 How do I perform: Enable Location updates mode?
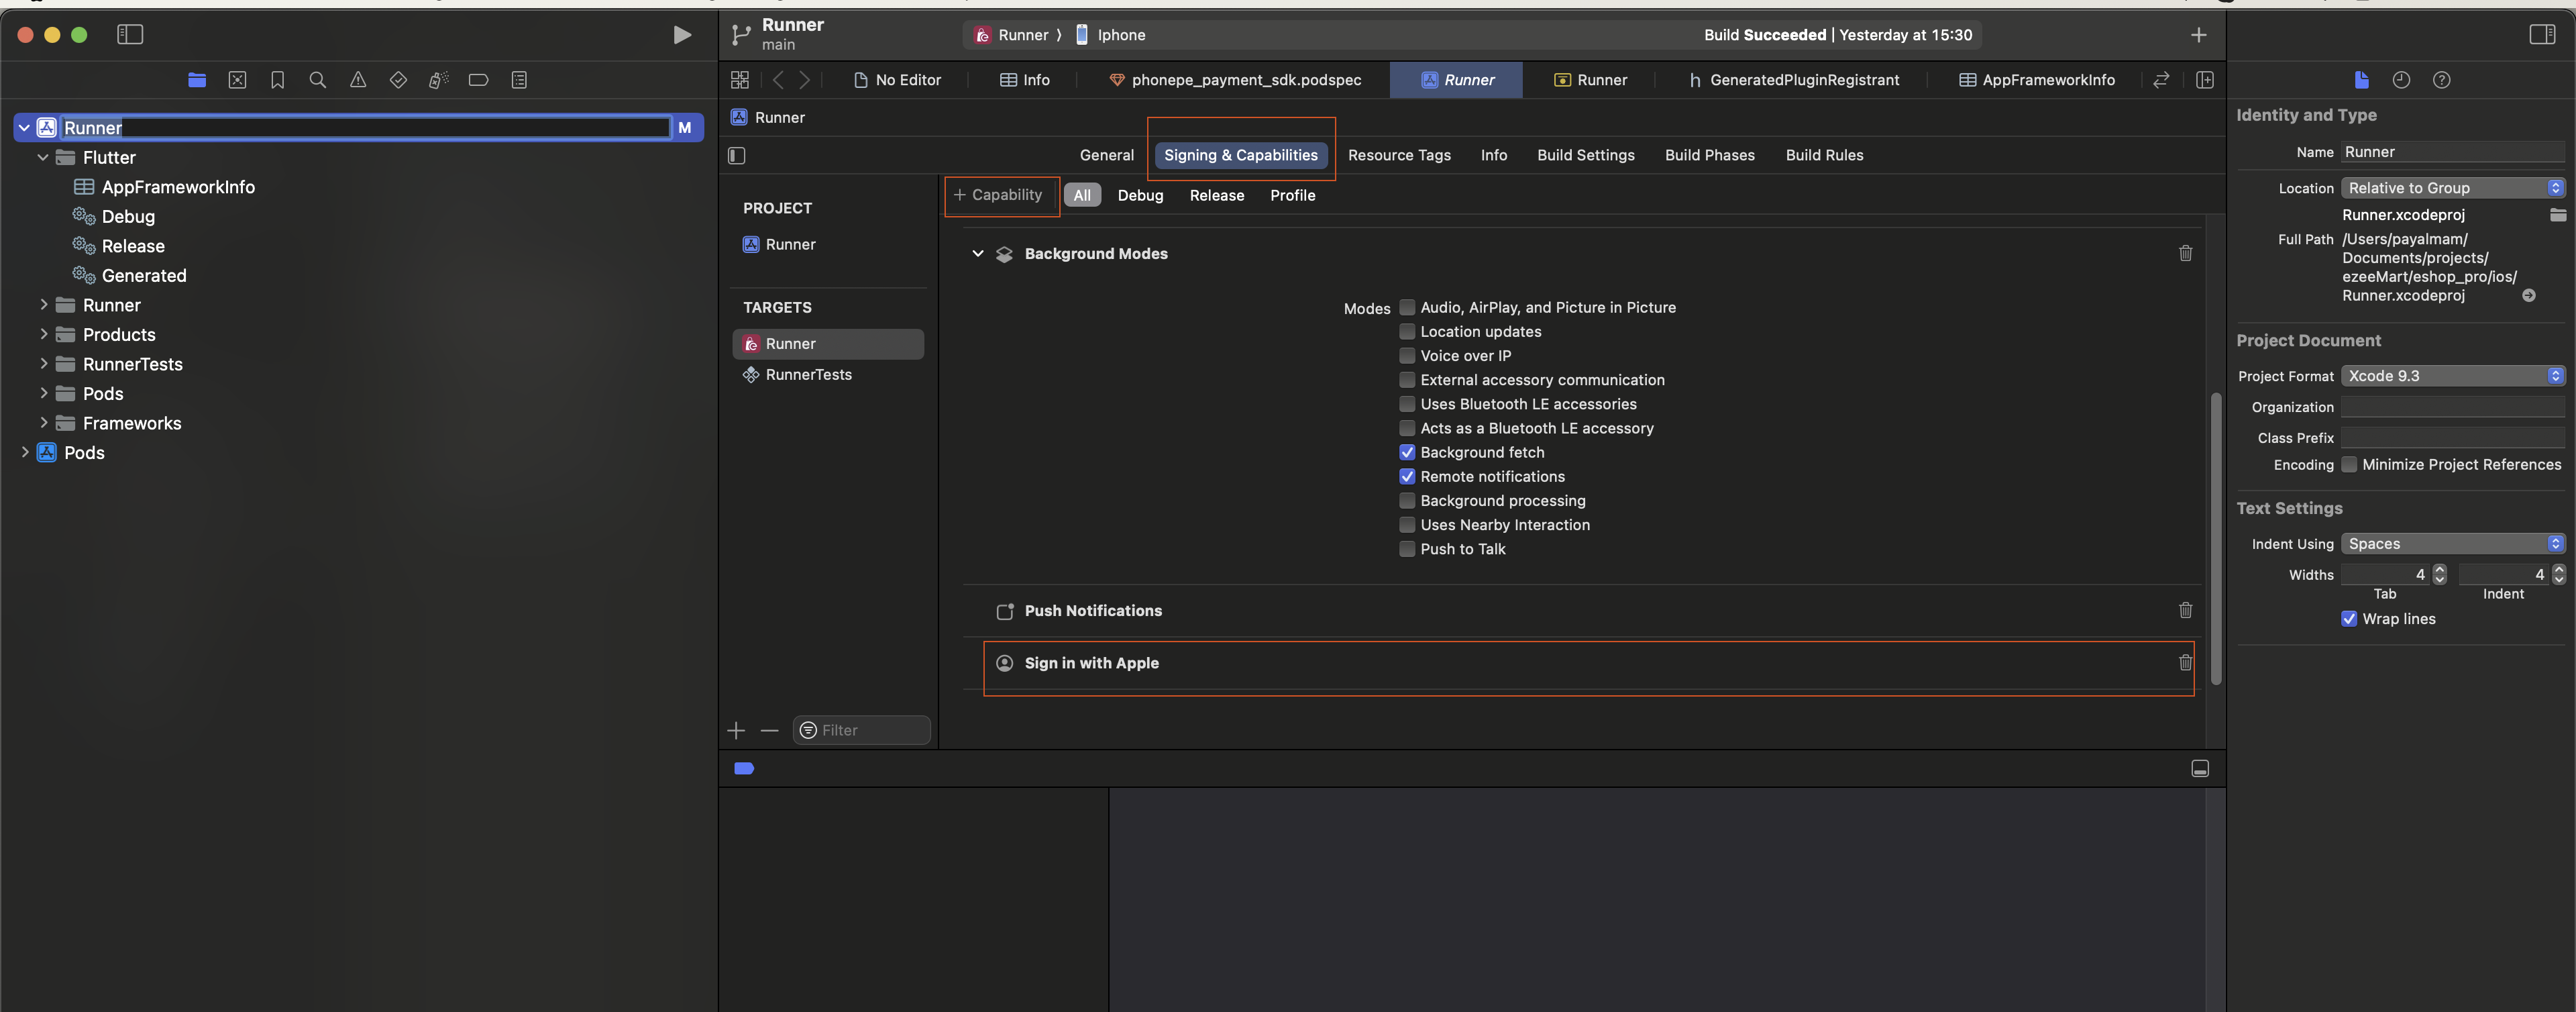1407,331
